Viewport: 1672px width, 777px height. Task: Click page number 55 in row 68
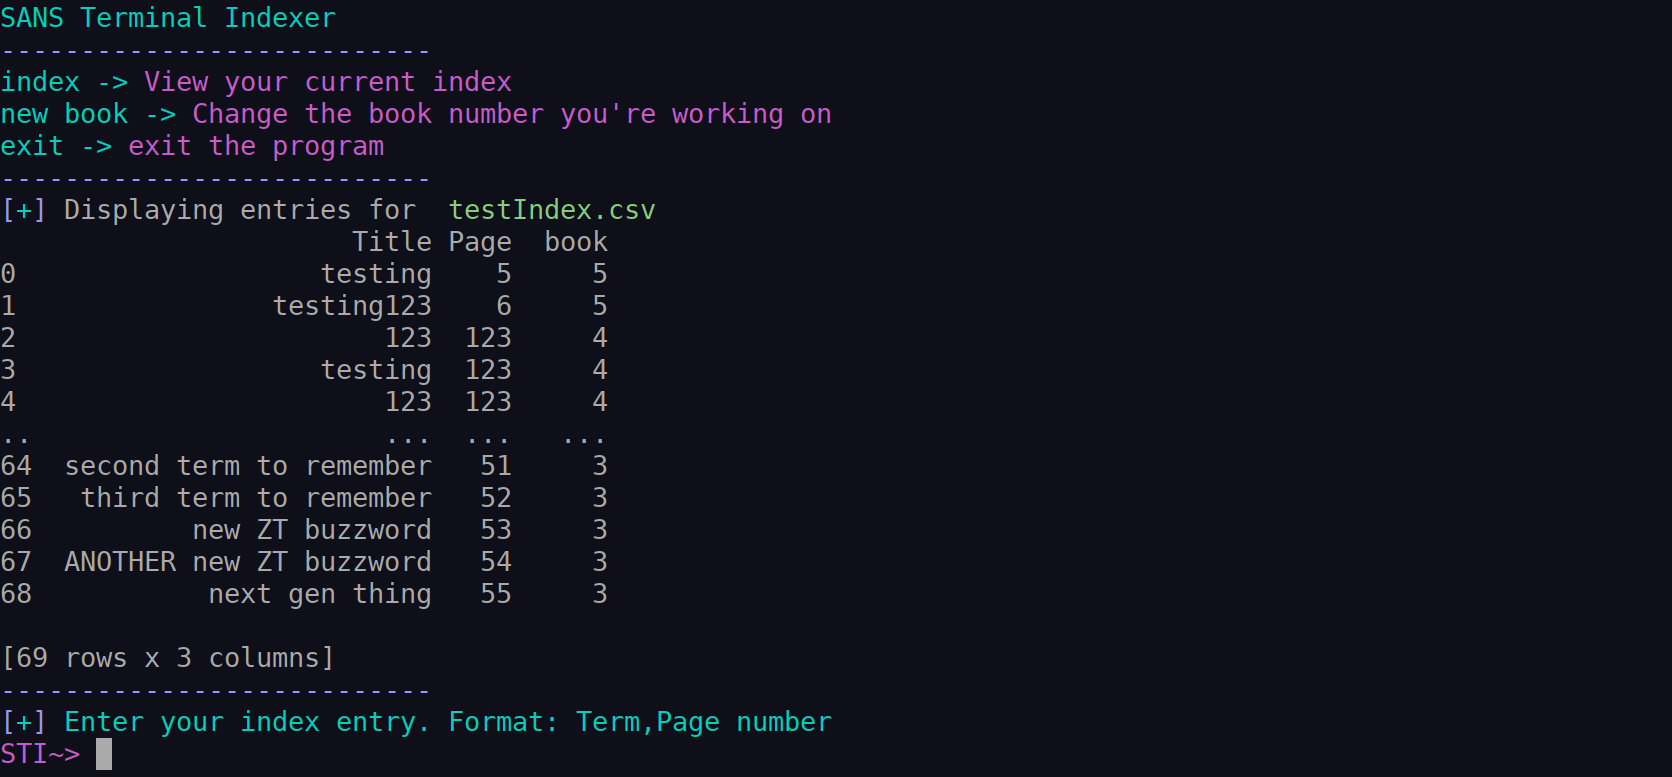pos(496,594)
